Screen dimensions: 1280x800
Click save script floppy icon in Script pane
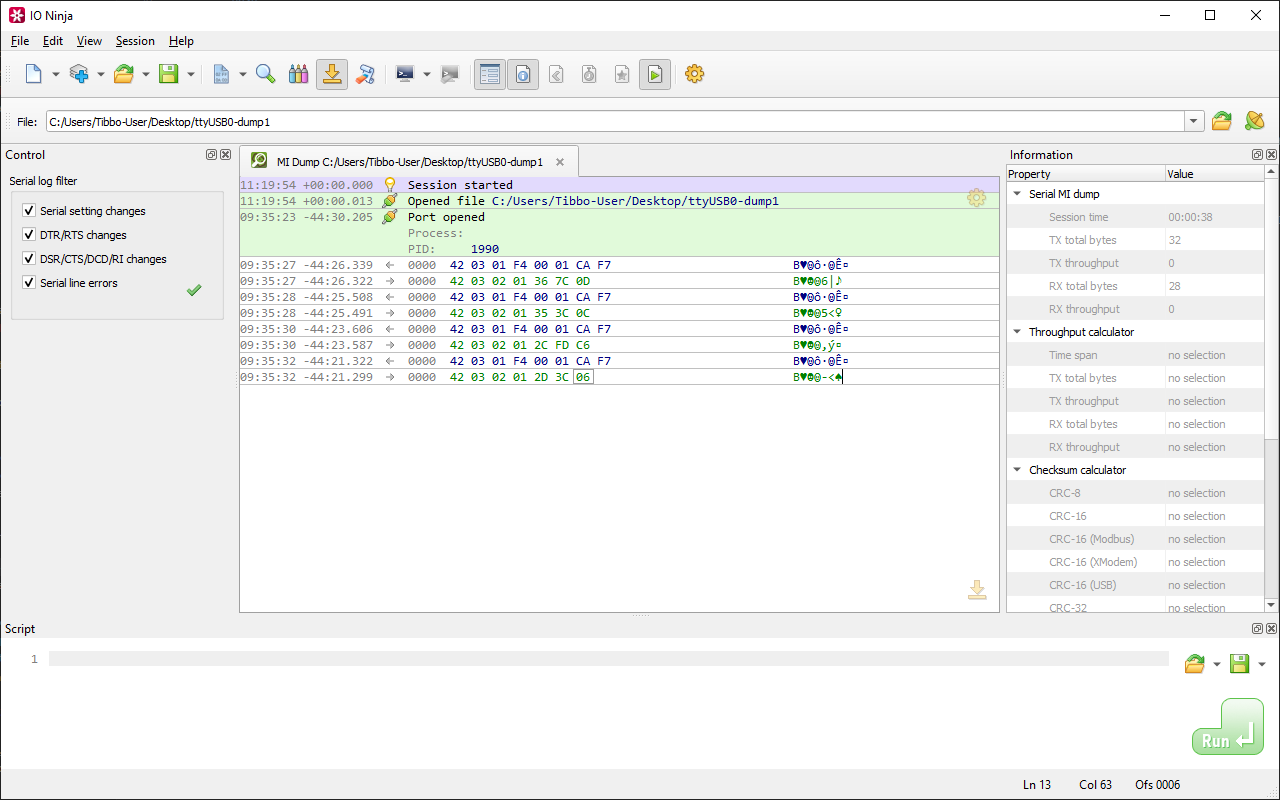coord(1239,664)
